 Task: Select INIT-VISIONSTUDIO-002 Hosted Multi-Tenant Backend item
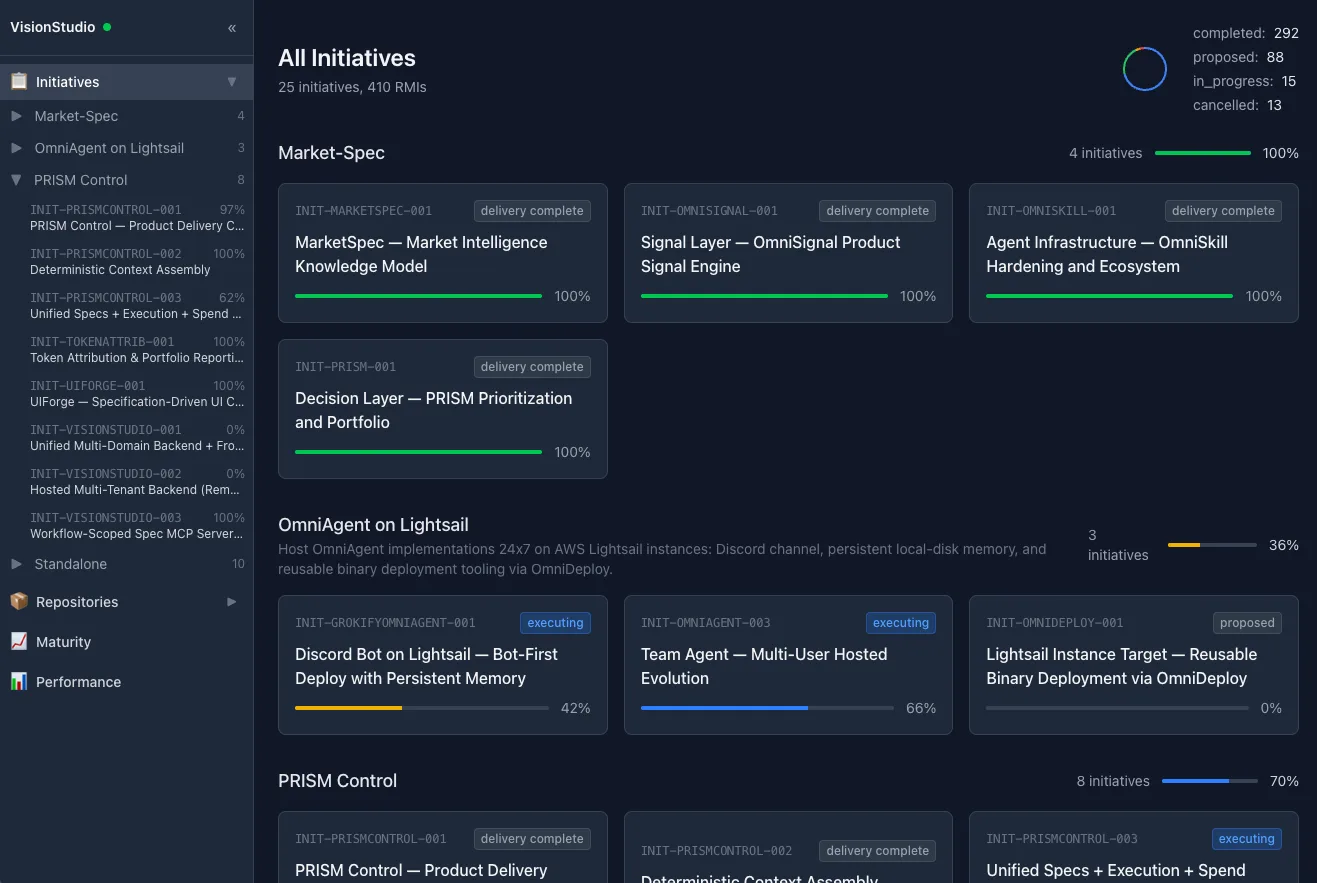[137, 482]
